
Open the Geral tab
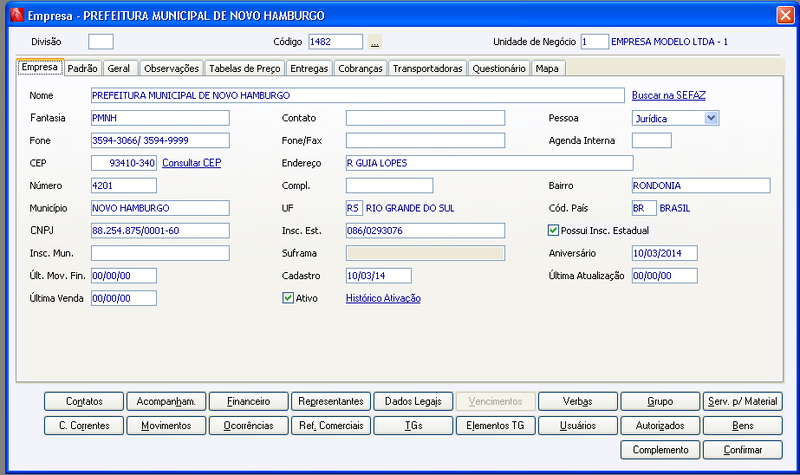tap(119, 68)
